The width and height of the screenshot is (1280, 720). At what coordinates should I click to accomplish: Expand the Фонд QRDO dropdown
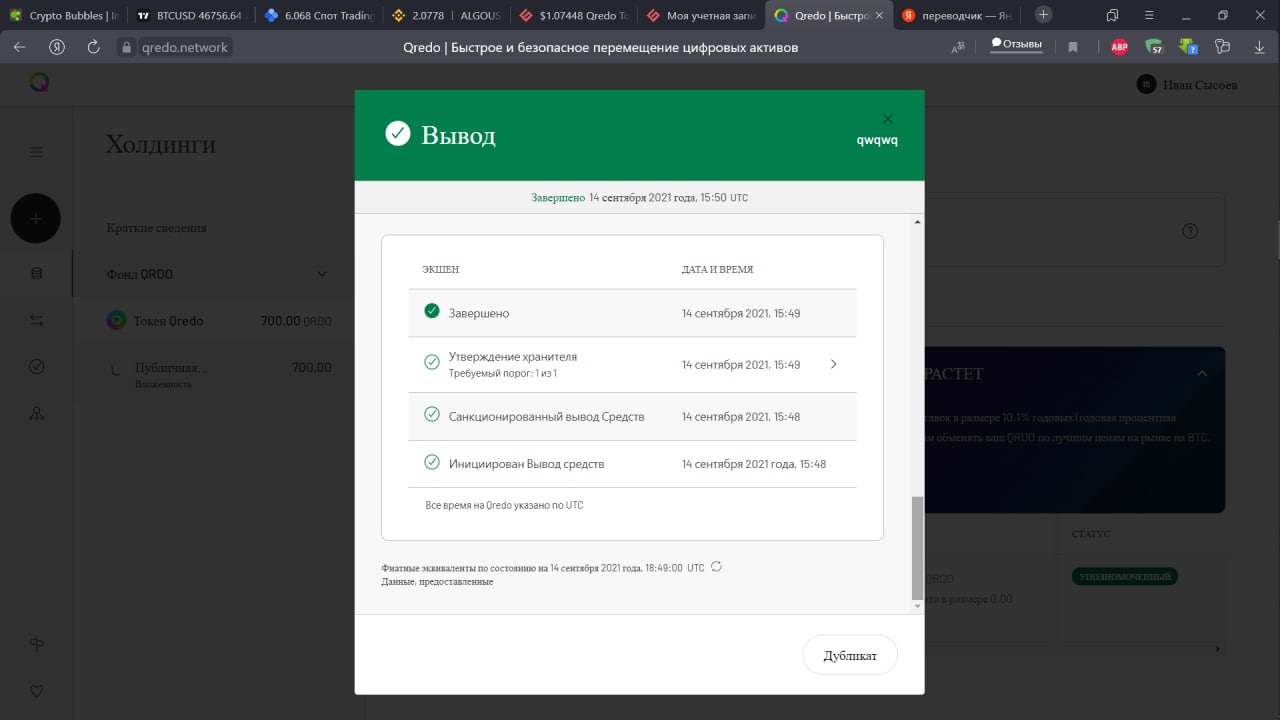[321, 274]
